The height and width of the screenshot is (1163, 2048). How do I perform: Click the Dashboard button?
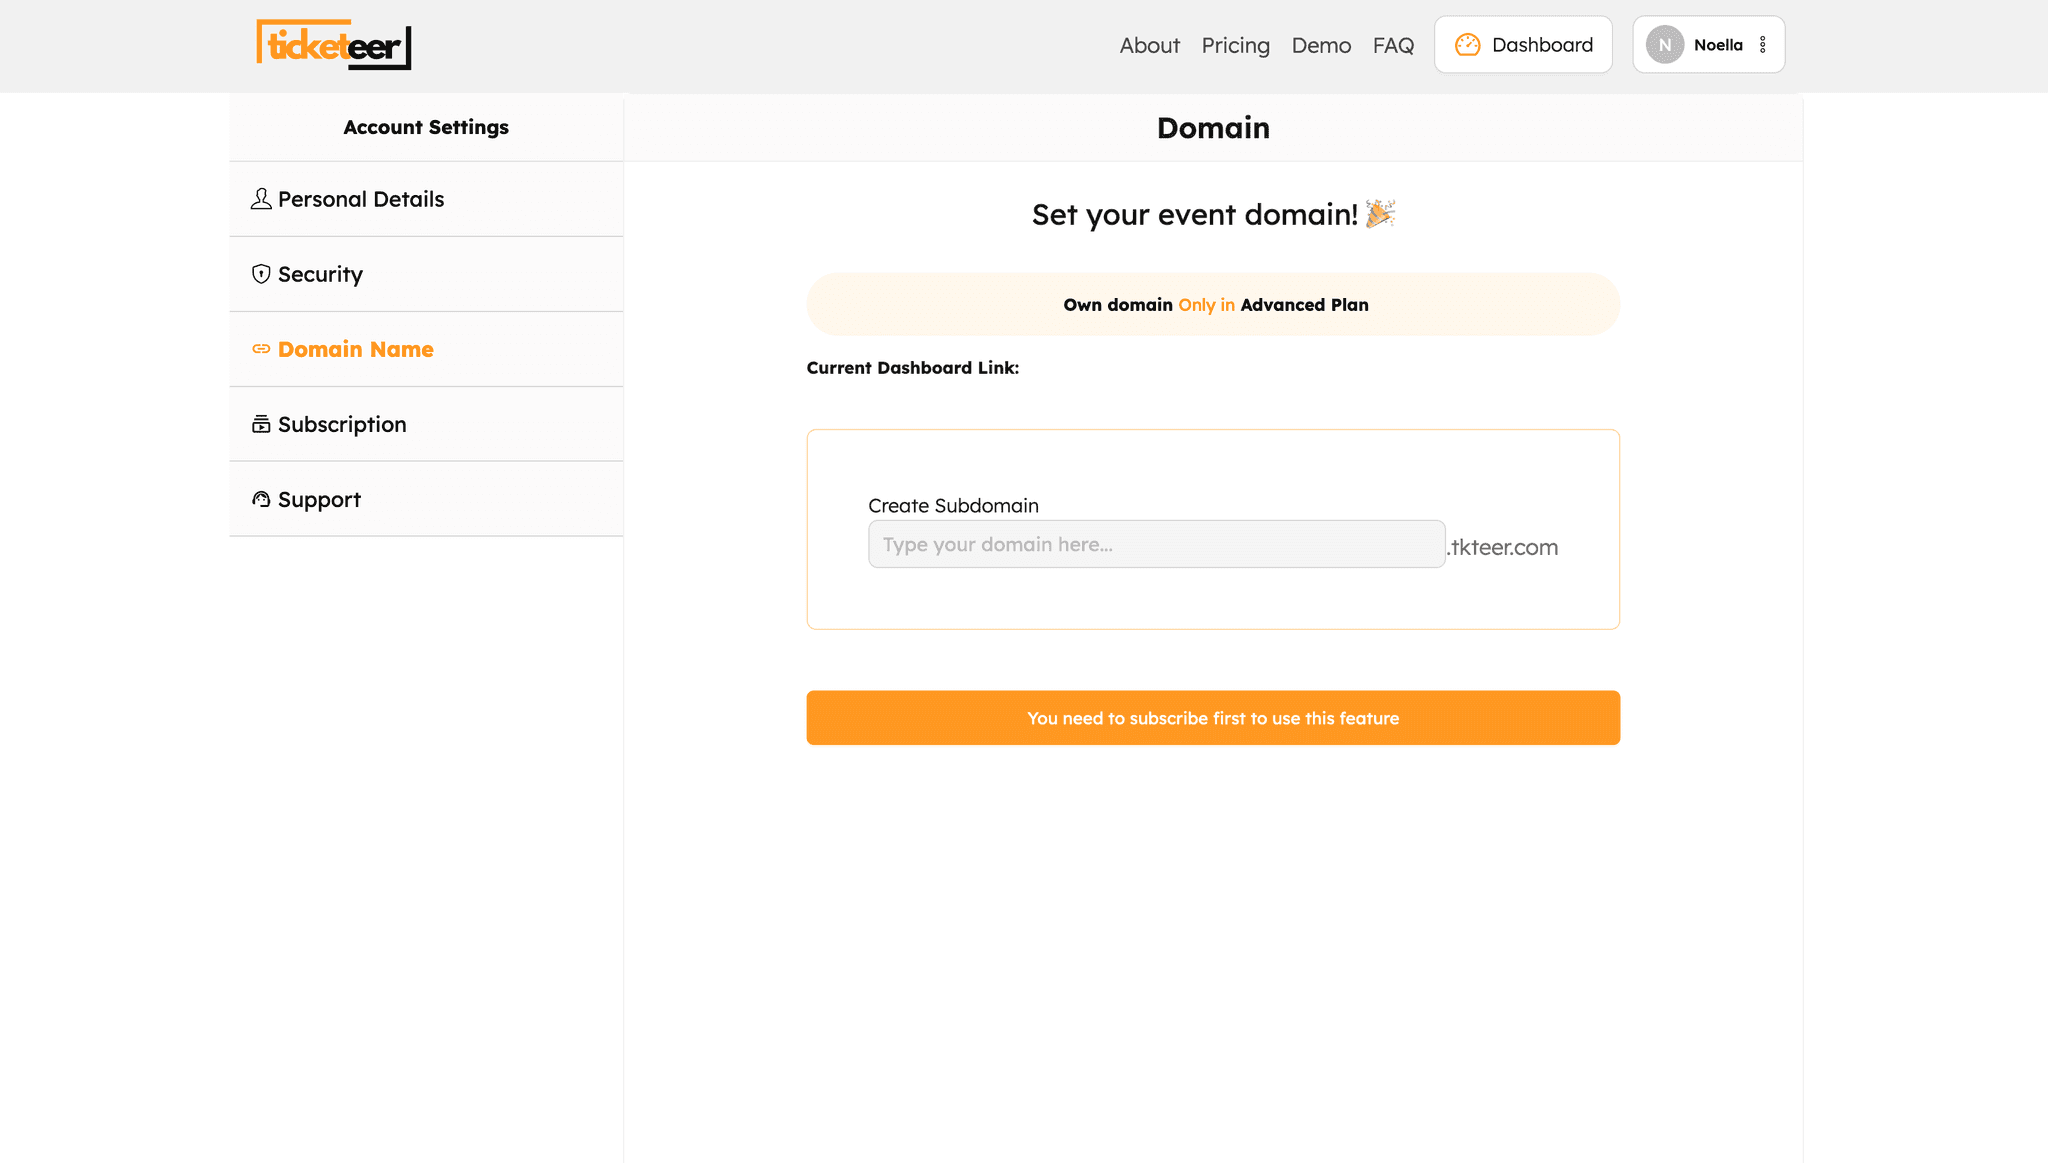[1523, 44]
